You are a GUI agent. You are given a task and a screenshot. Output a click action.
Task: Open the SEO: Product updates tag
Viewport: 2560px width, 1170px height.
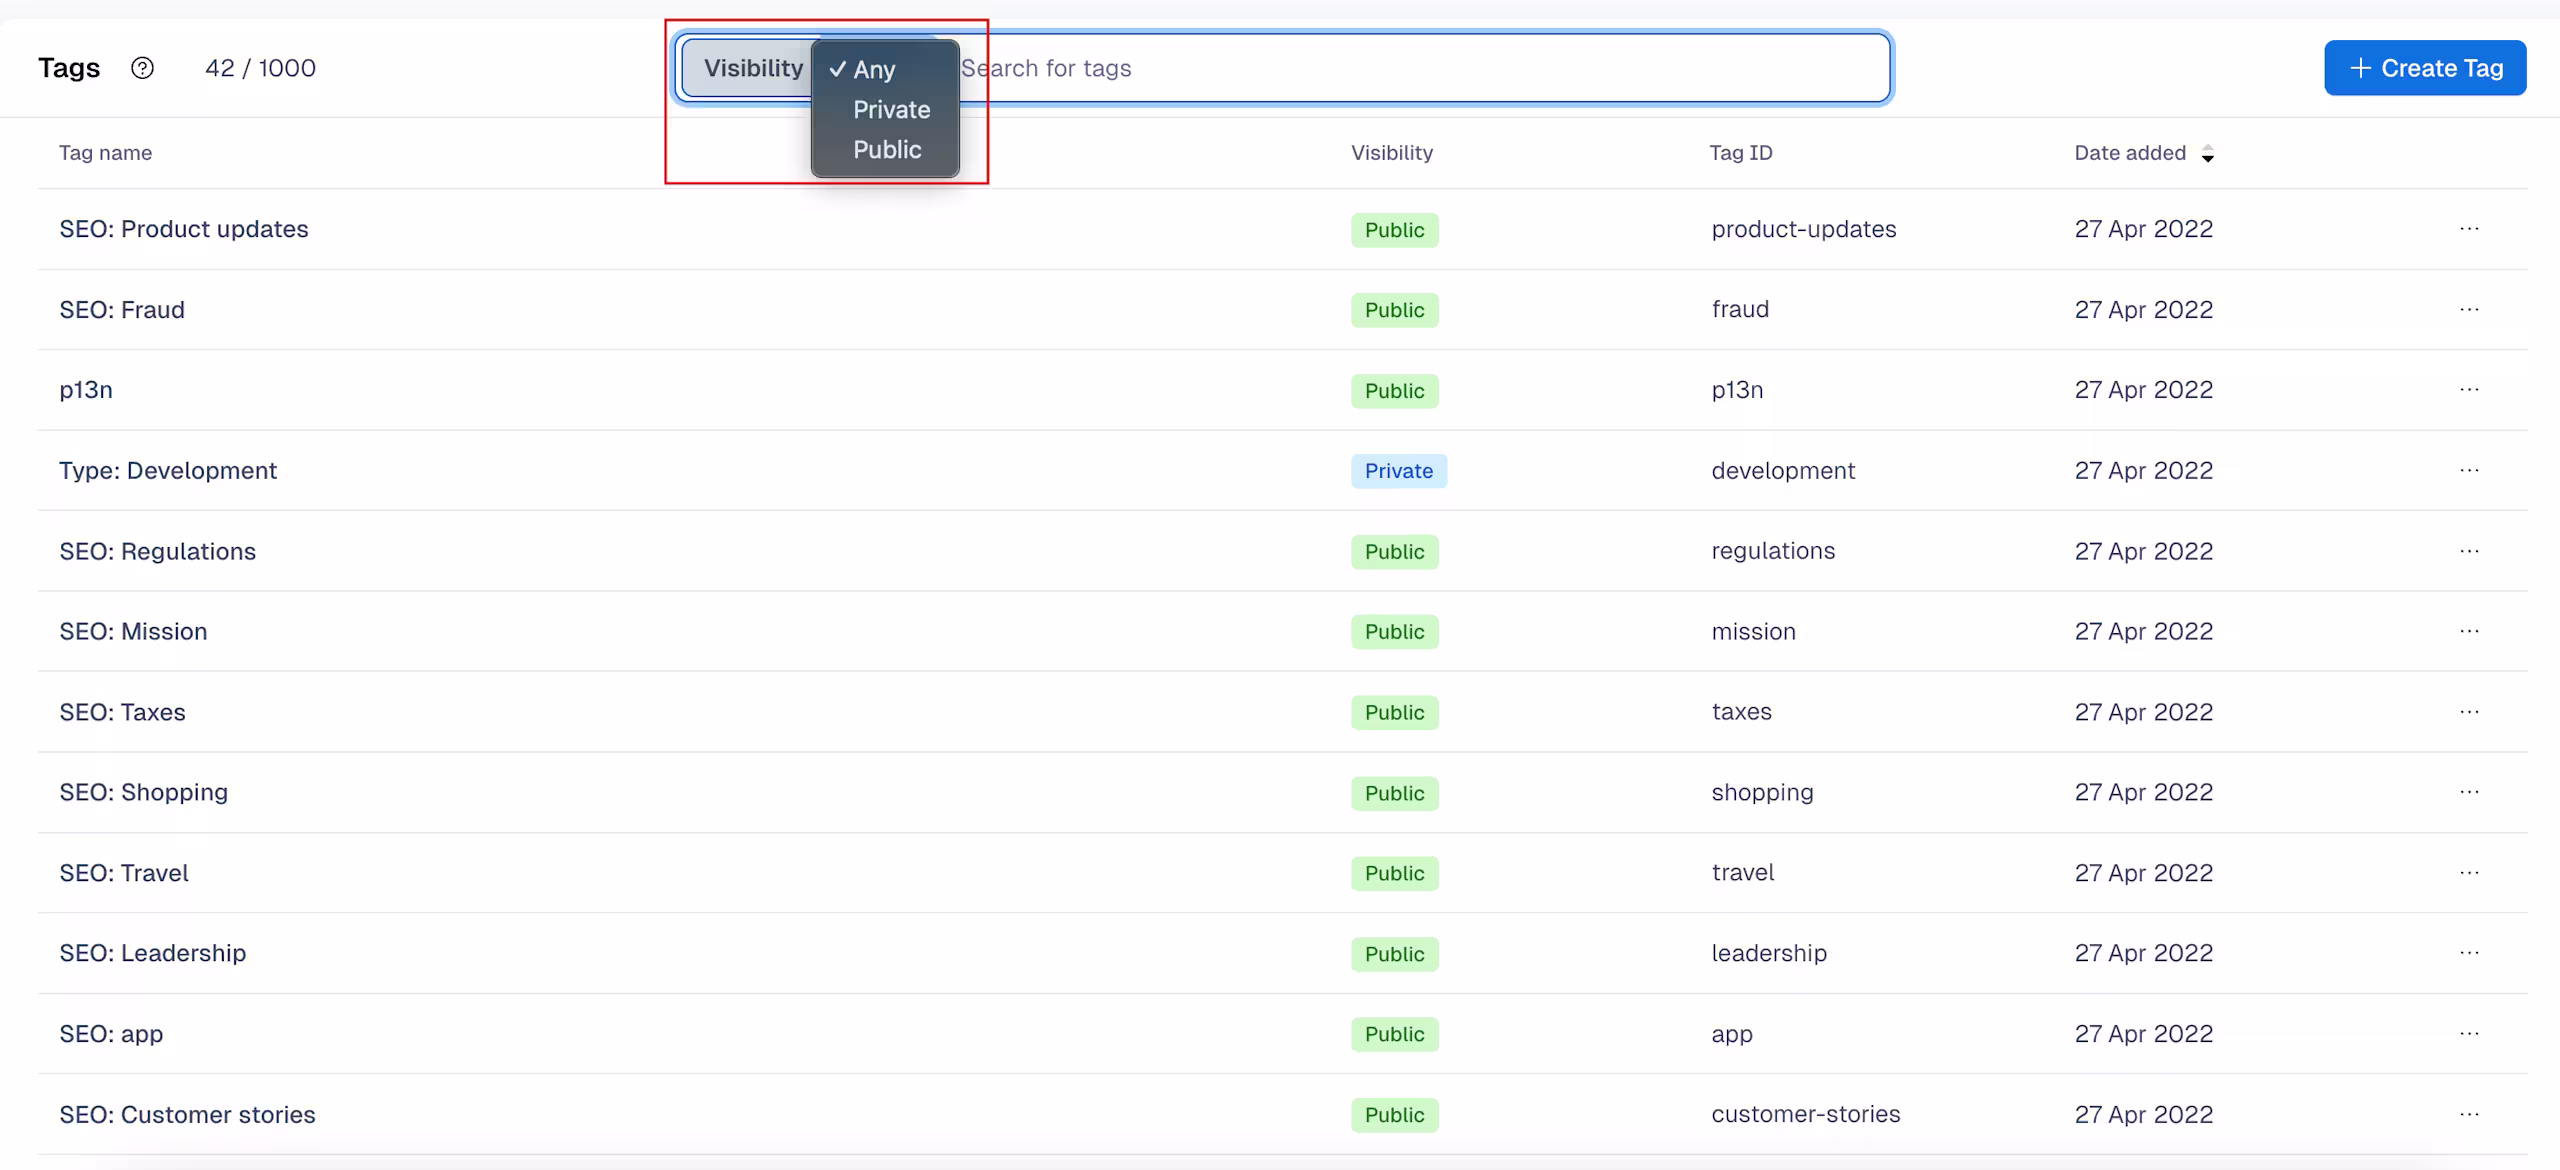pyautogui.click(x=184, y=229)
